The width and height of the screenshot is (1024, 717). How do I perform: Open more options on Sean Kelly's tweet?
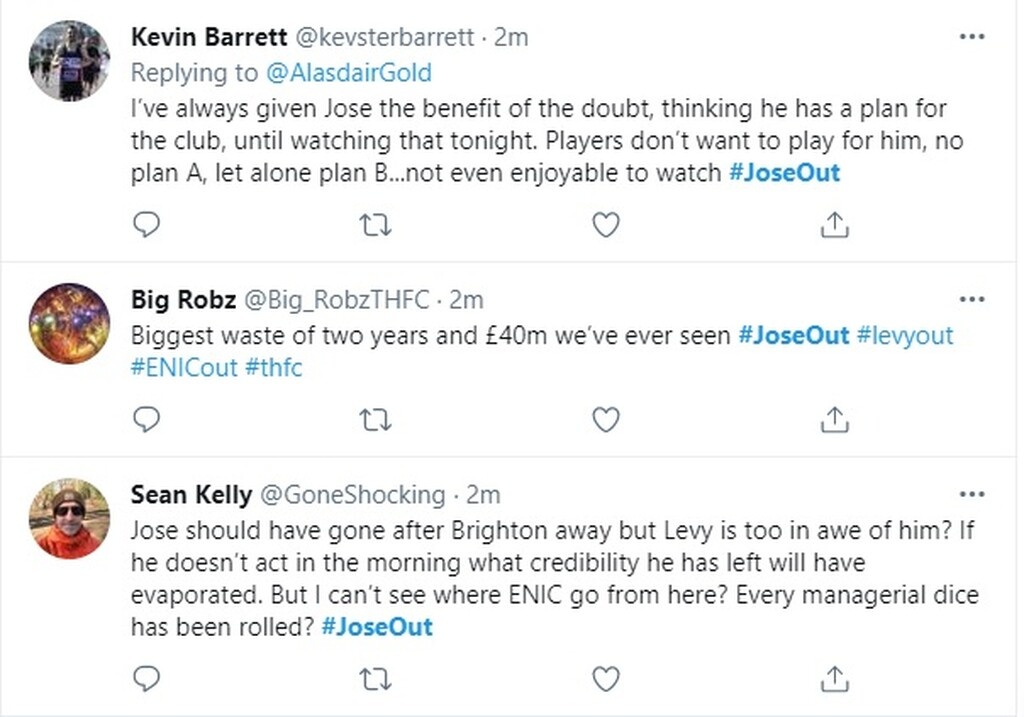972,493
